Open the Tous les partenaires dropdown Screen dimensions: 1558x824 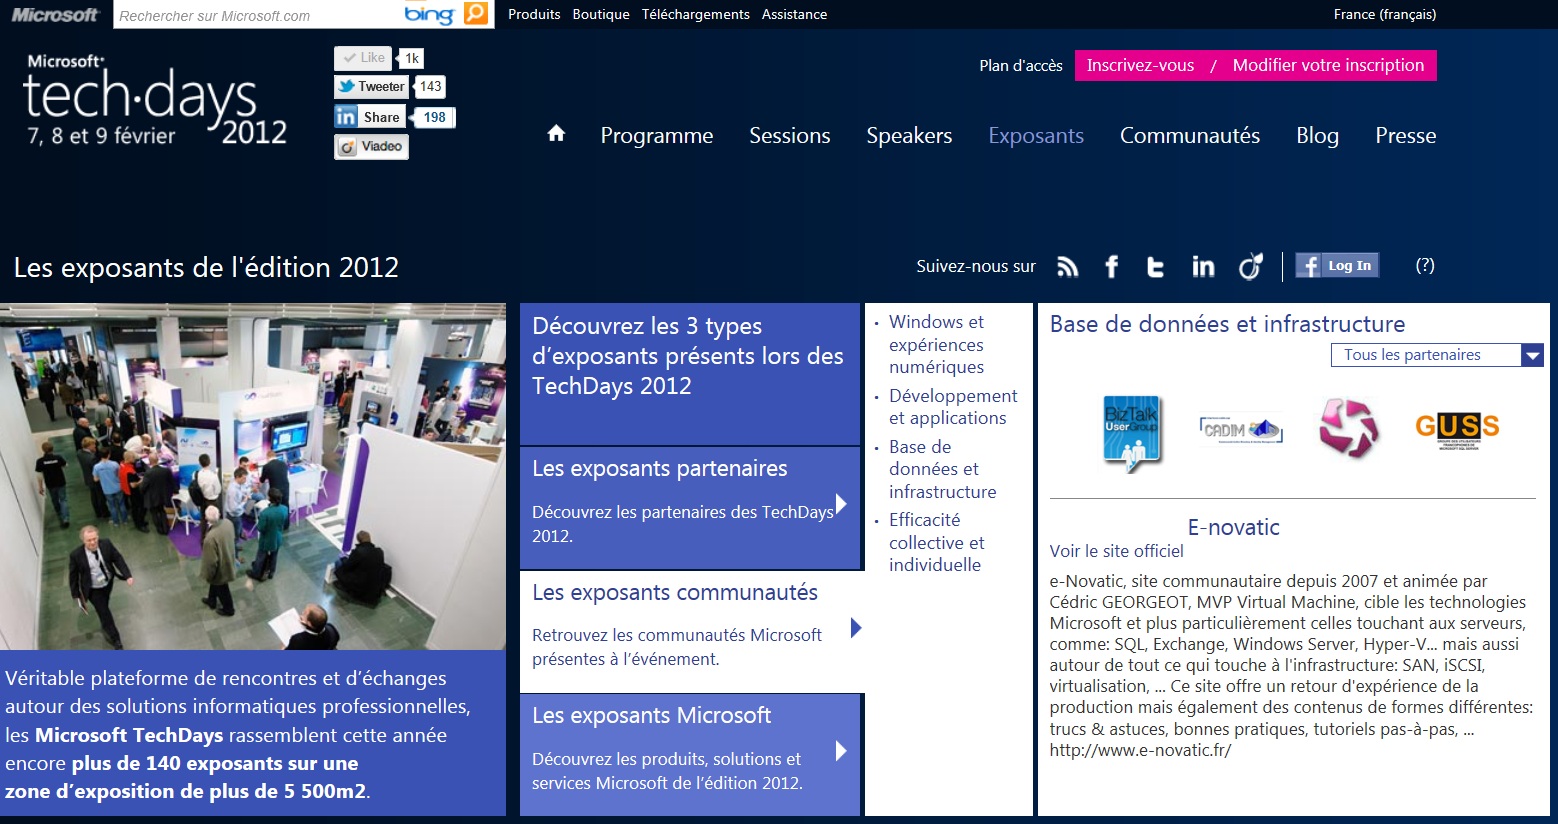pos(1437,355)
